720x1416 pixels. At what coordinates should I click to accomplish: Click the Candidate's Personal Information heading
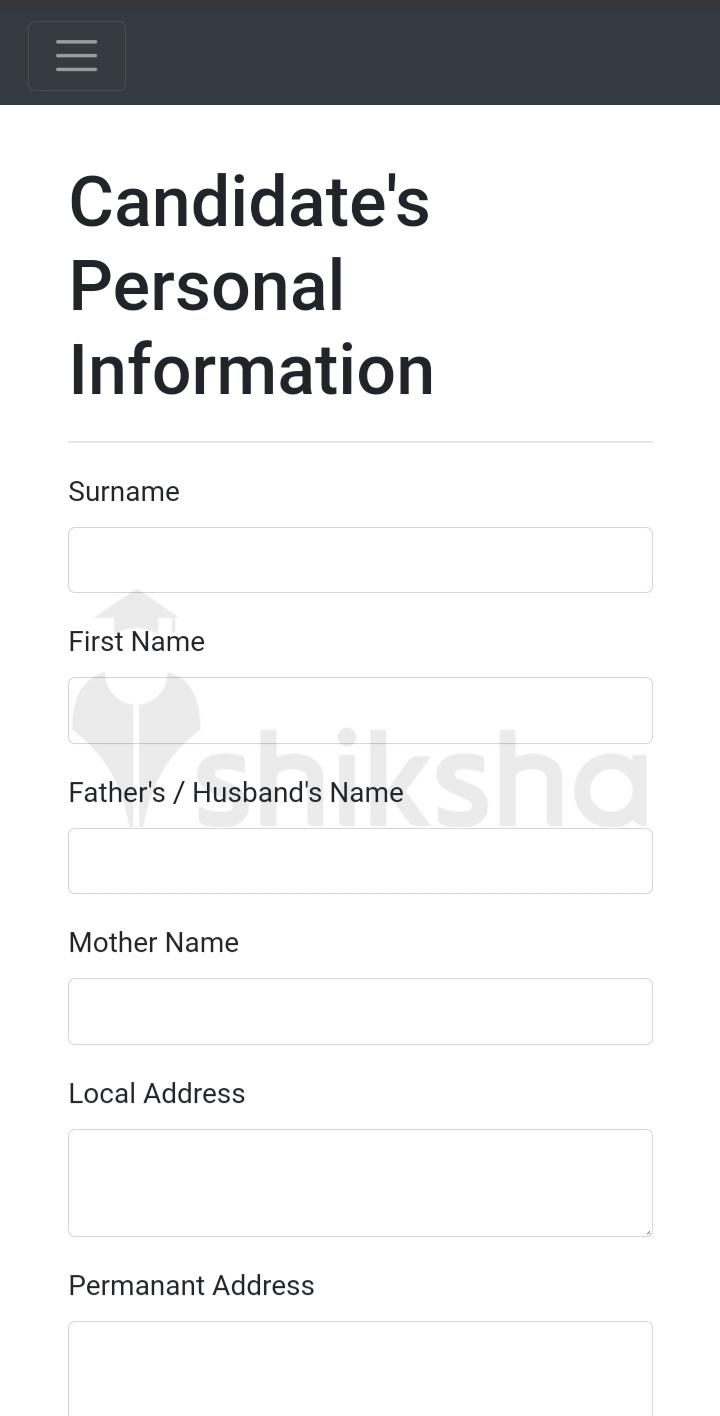(250, 285)
